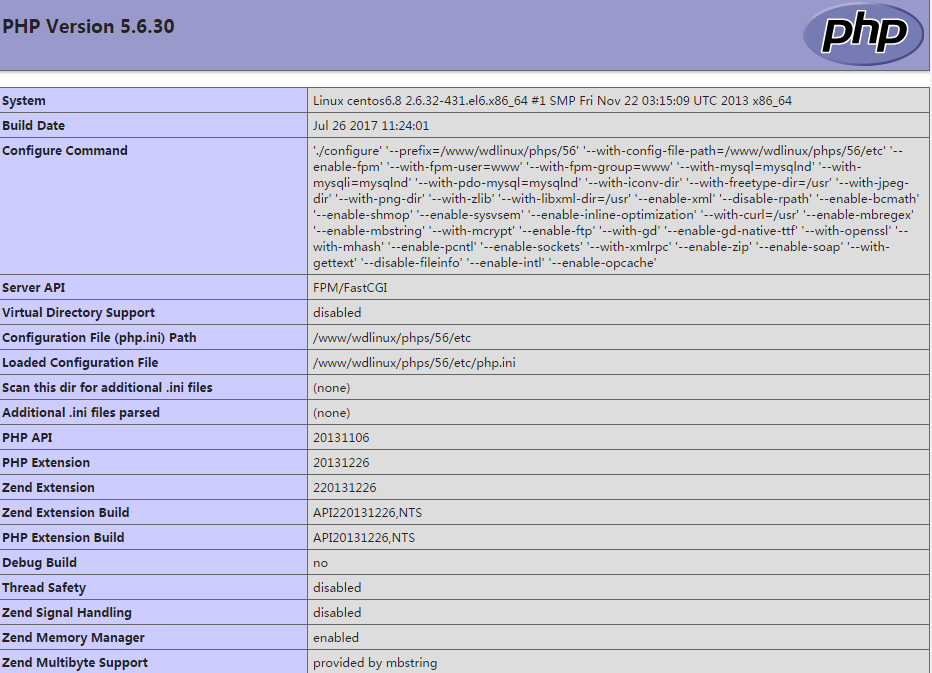
Task: Click the '/www/wdlinux/phps/56/etc' path value
Action: (392, 338)
